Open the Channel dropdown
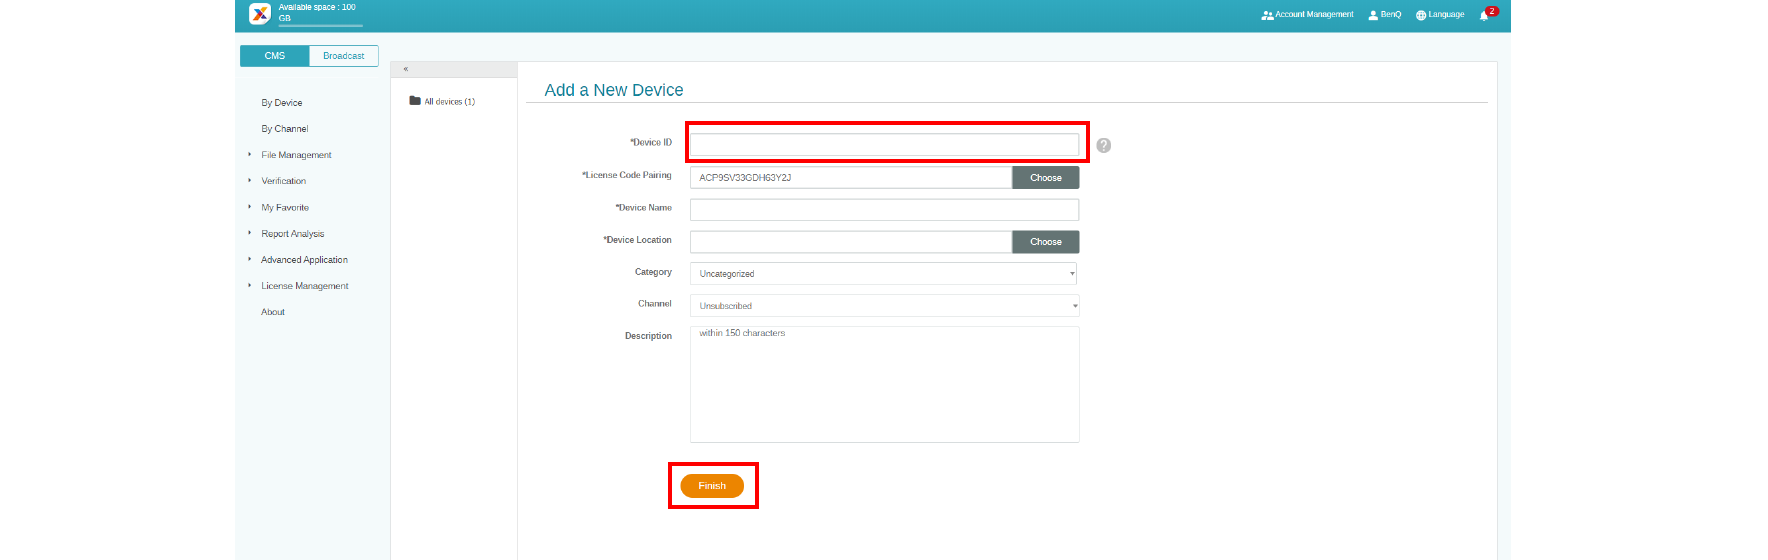The height and width of the screenshot is (560, 1768). click(x=884, y=306)
